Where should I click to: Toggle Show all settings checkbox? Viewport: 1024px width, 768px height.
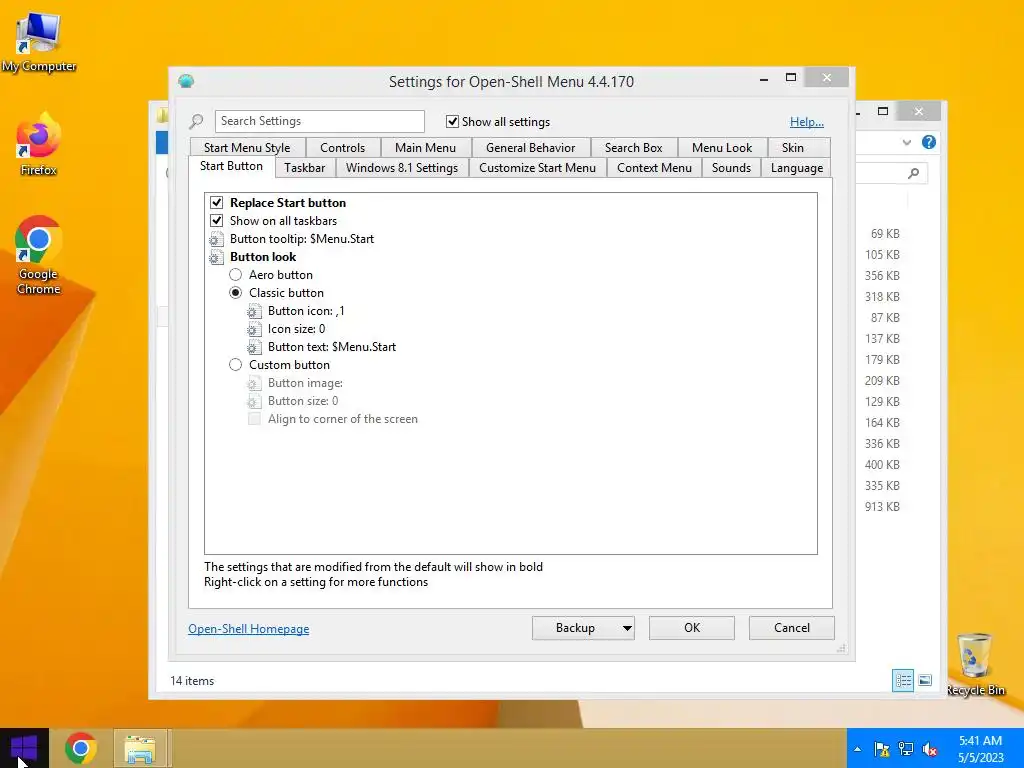pos(452,121)
